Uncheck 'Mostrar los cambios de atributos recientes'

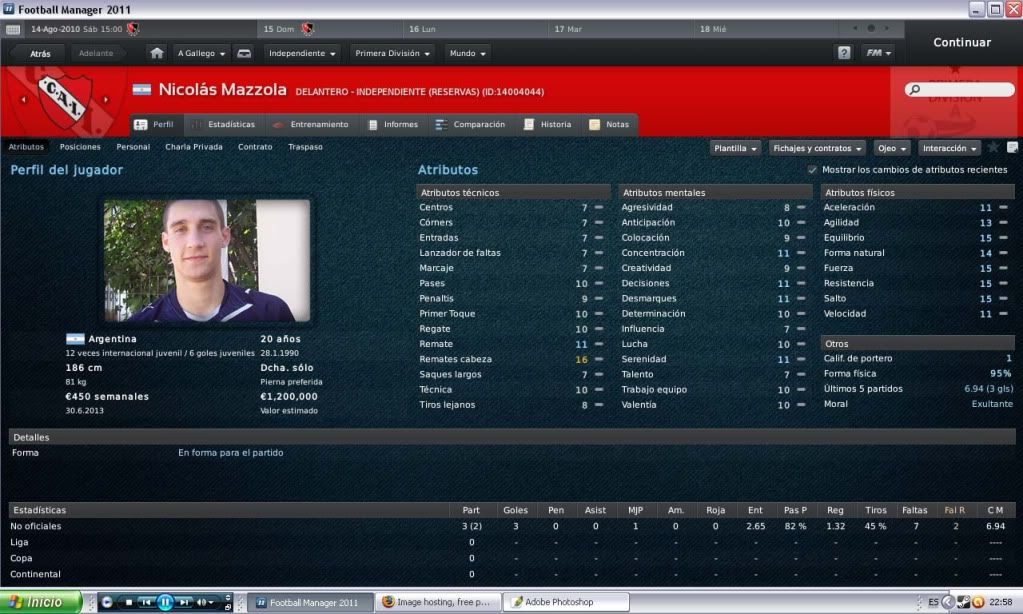tap(812, 170)
